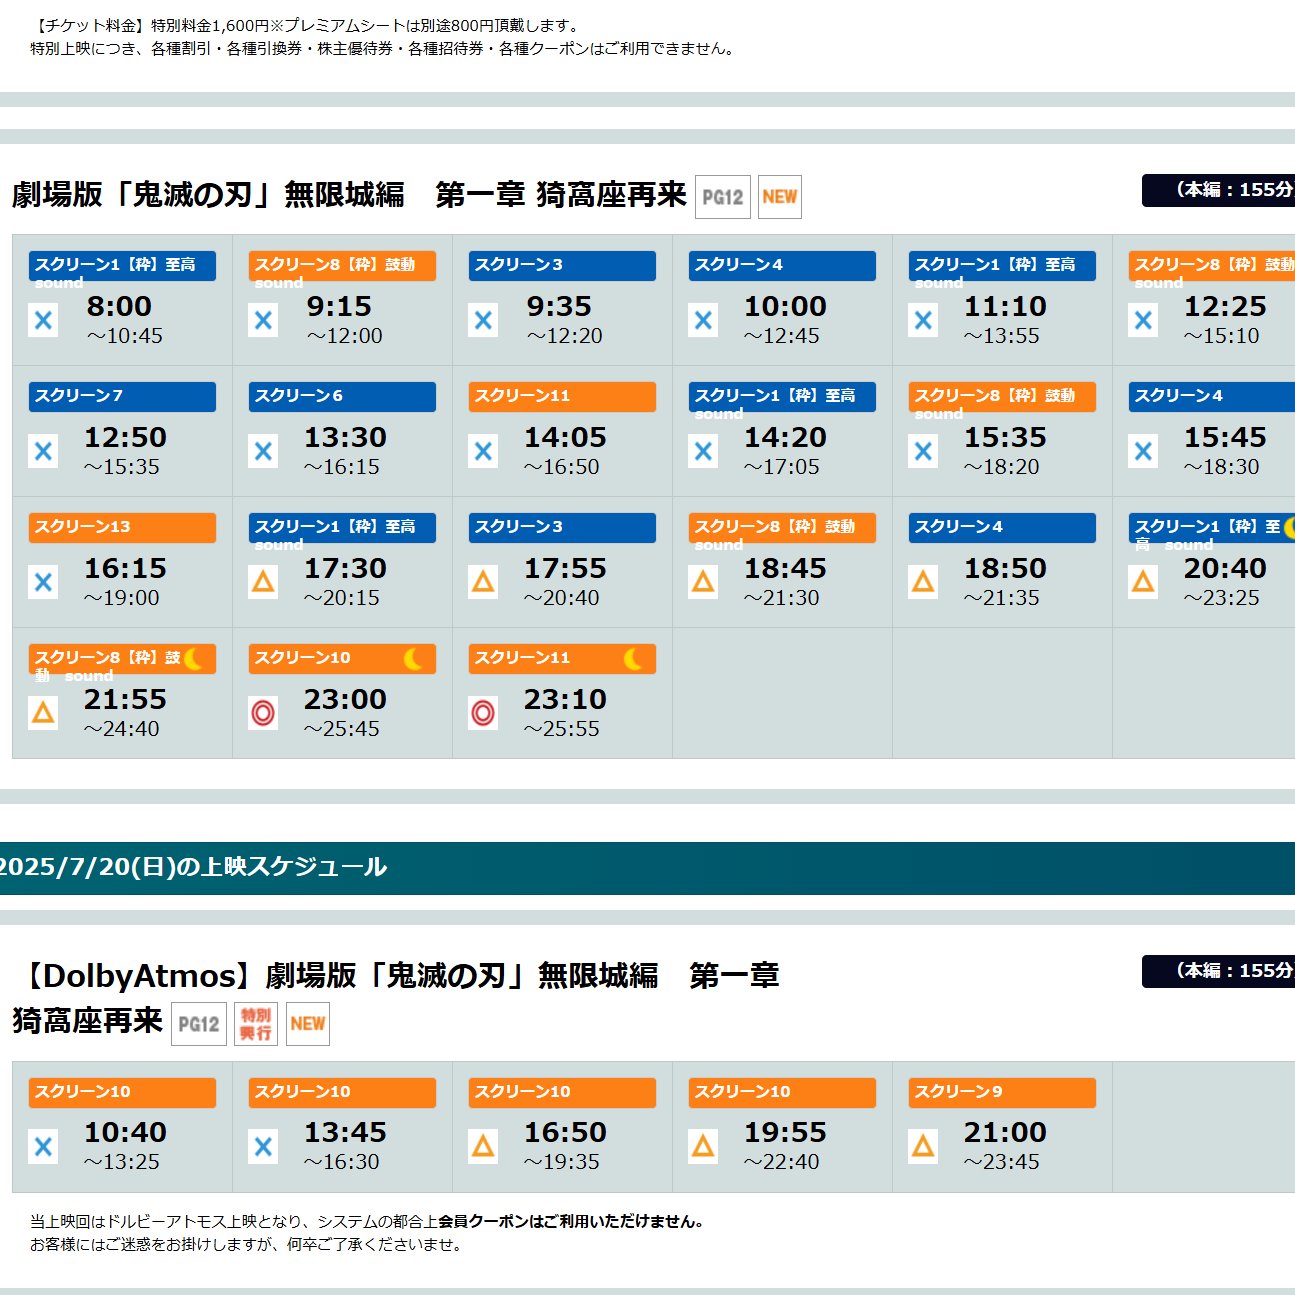Click スクリーン13 header label for 16:15
The width and height of the screenshot is (1295, 1295).
122,527
